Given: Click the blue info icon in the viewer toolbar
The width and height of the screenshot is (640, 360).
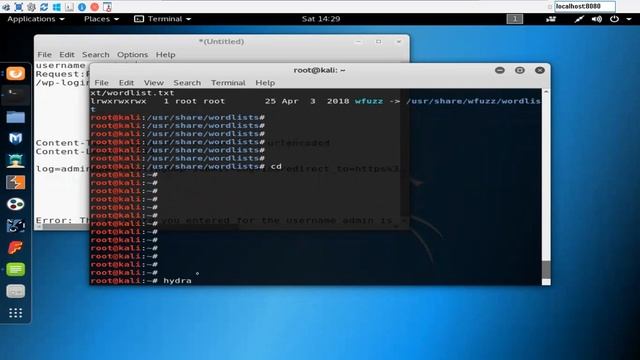Looking at the screenshot, I should pos(82,7).
